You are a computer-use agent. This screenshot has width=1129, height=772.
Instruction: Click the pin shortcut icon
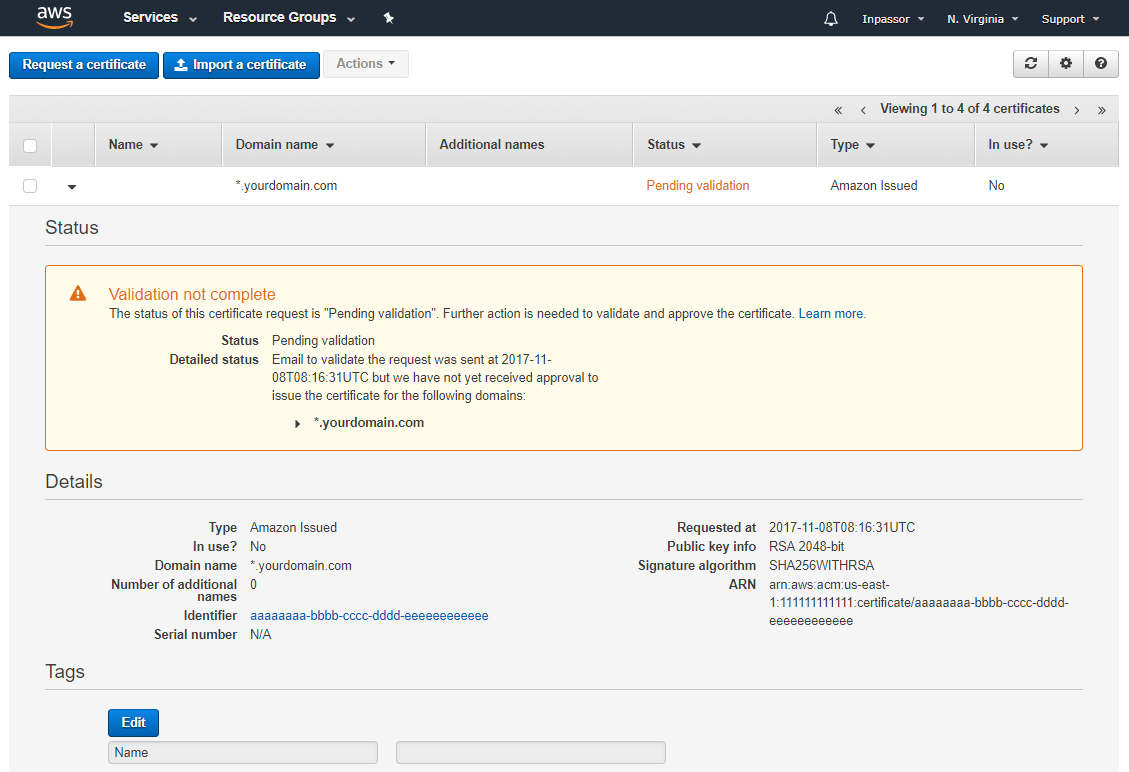click(x=388, y=18)
